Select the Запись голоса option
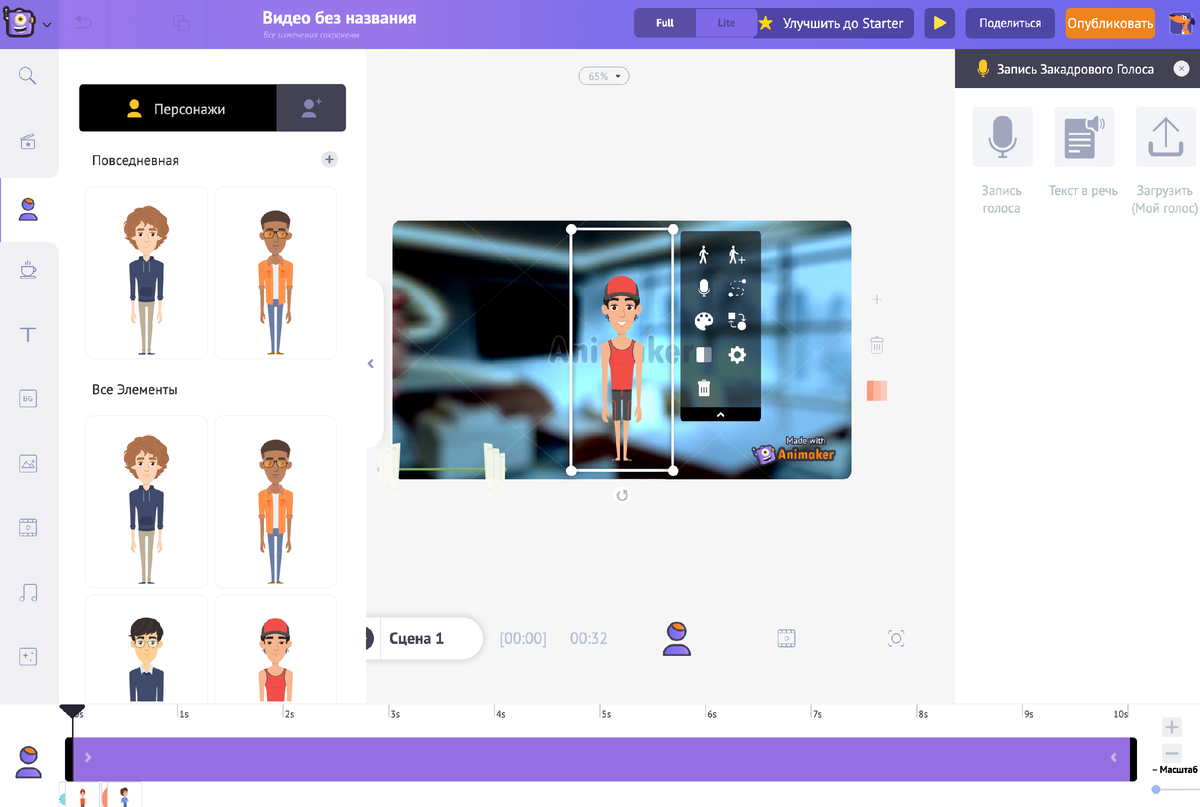 click(1002, 160)
